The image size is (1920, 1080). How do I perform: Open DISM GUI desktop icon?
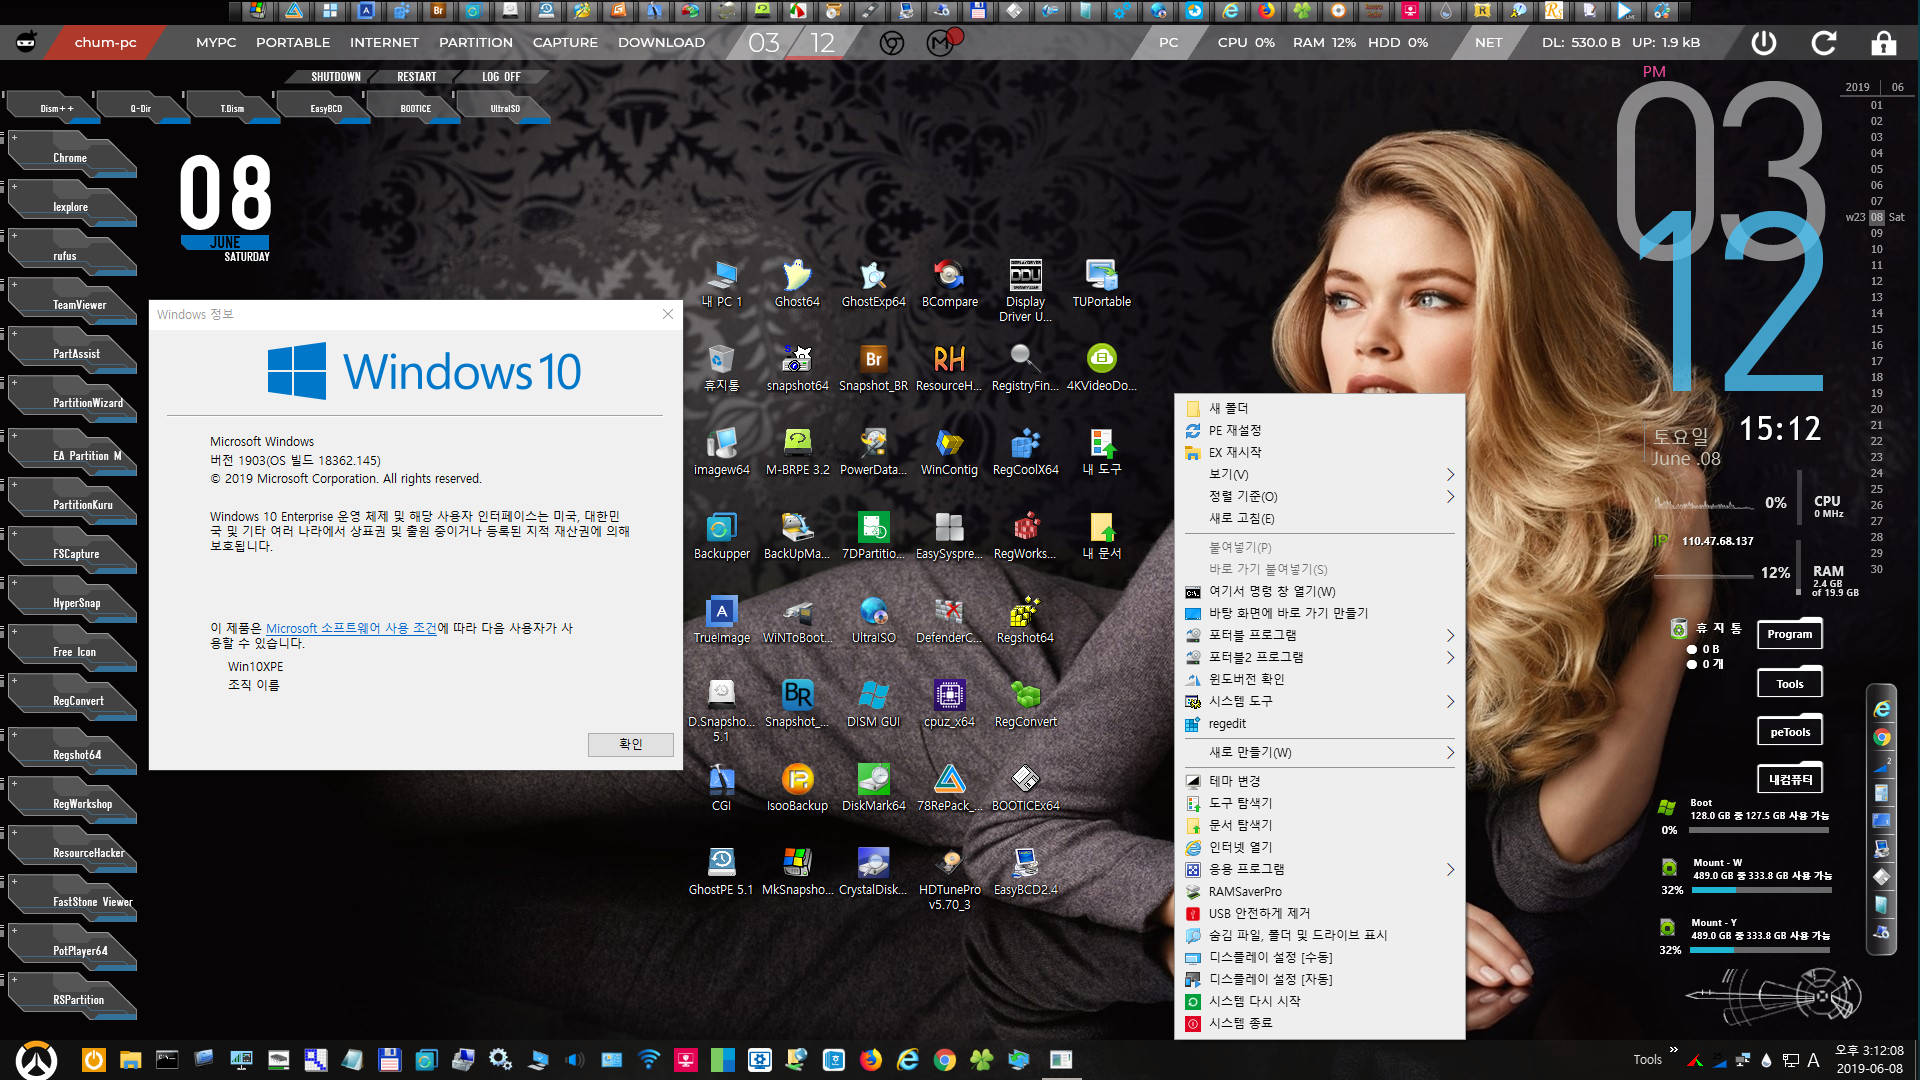(x=873, y=704)
